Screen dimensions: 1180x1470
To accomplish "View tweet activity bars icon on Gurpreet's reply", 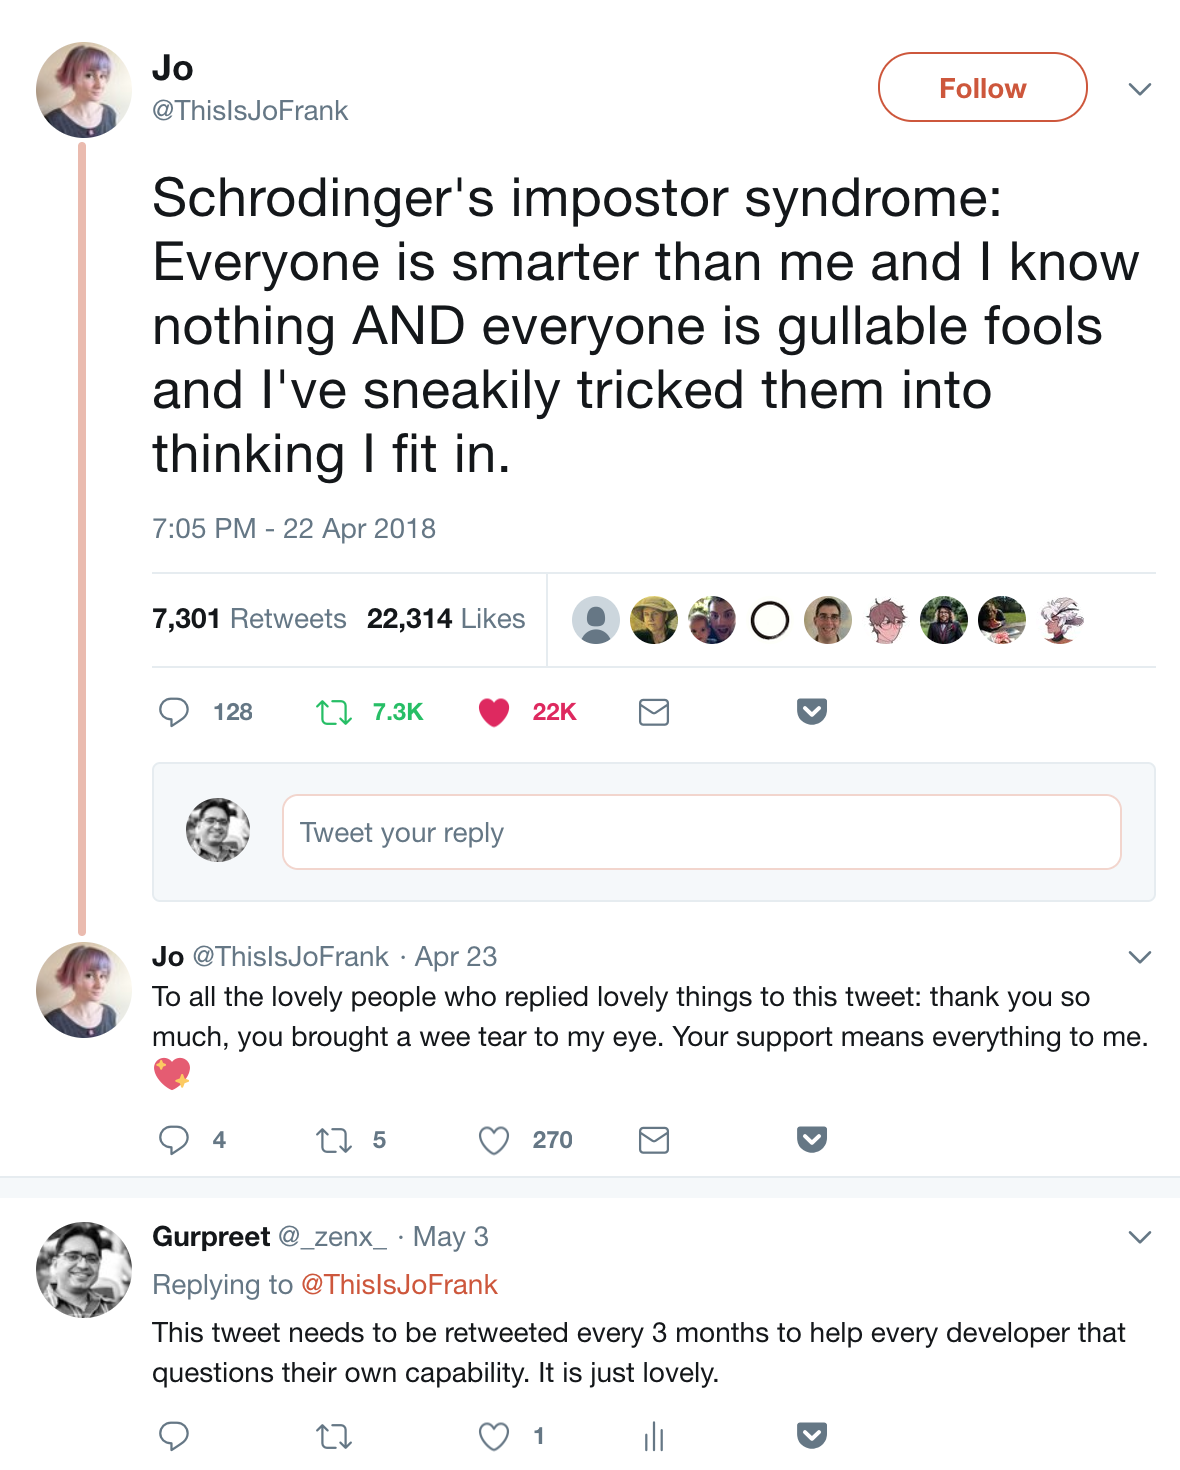I will [x=654, y=1437].
